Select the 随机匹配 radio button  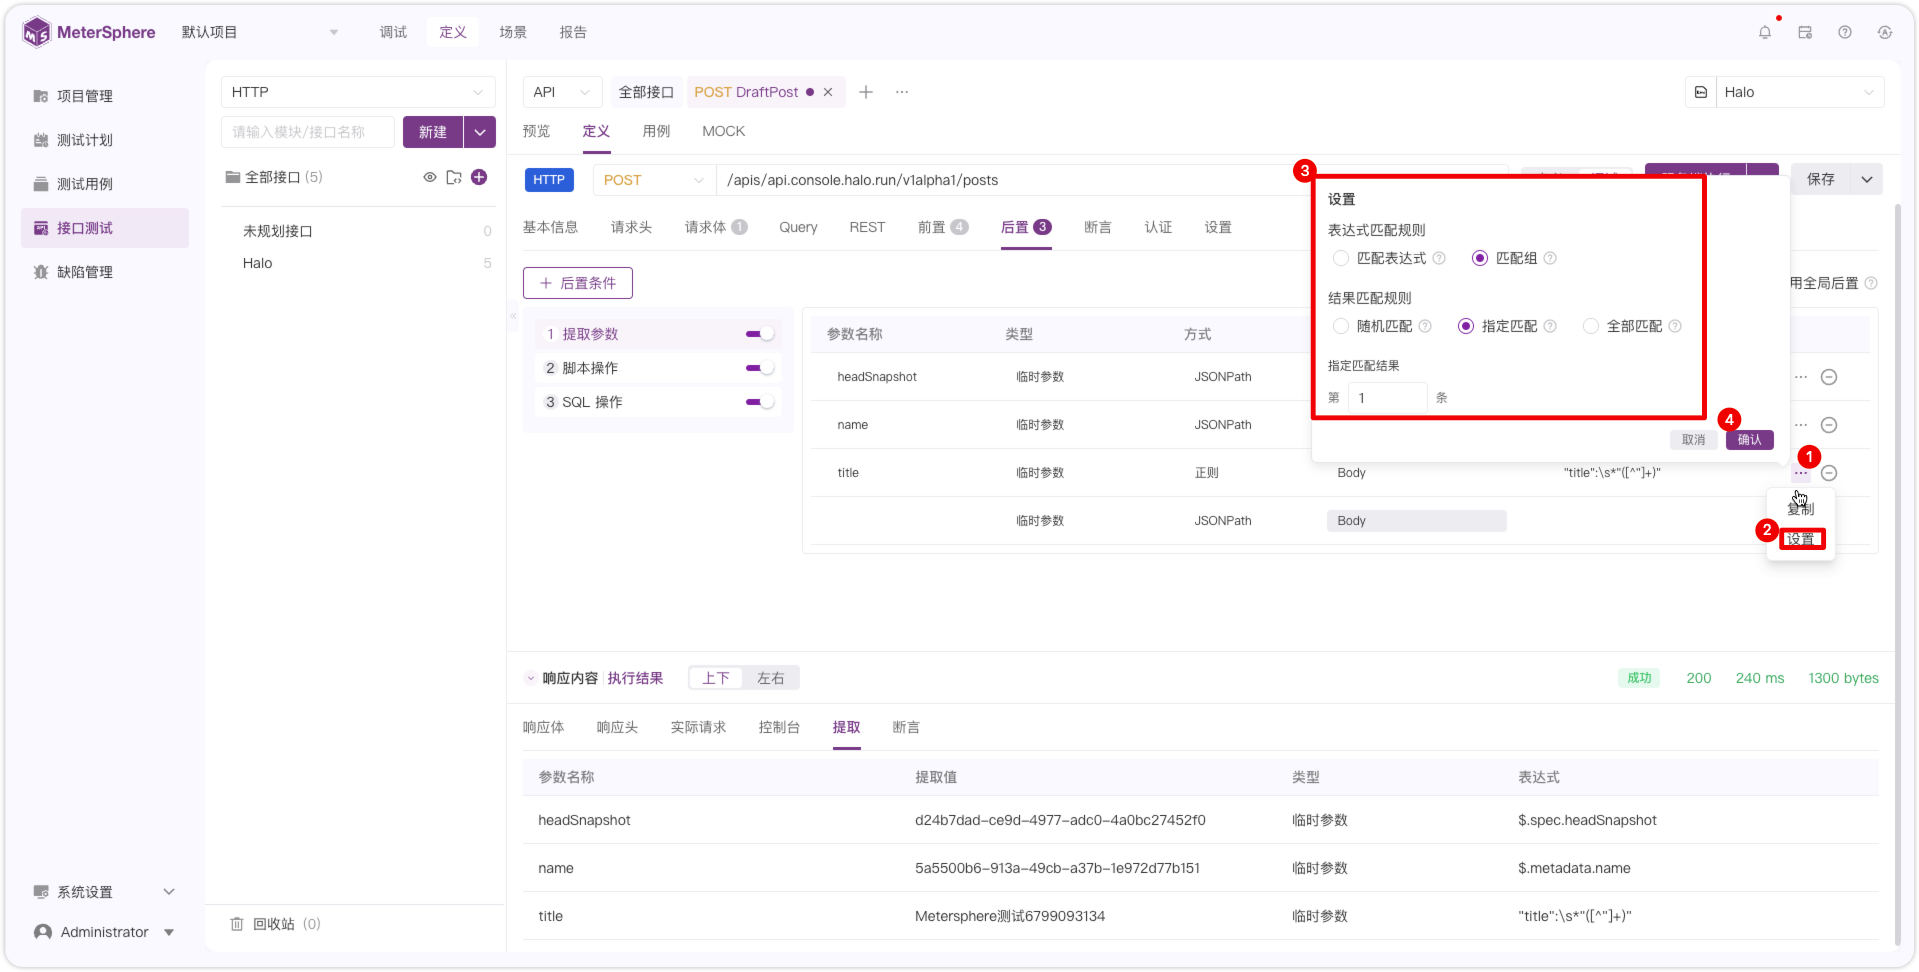tap(1341, 326)
